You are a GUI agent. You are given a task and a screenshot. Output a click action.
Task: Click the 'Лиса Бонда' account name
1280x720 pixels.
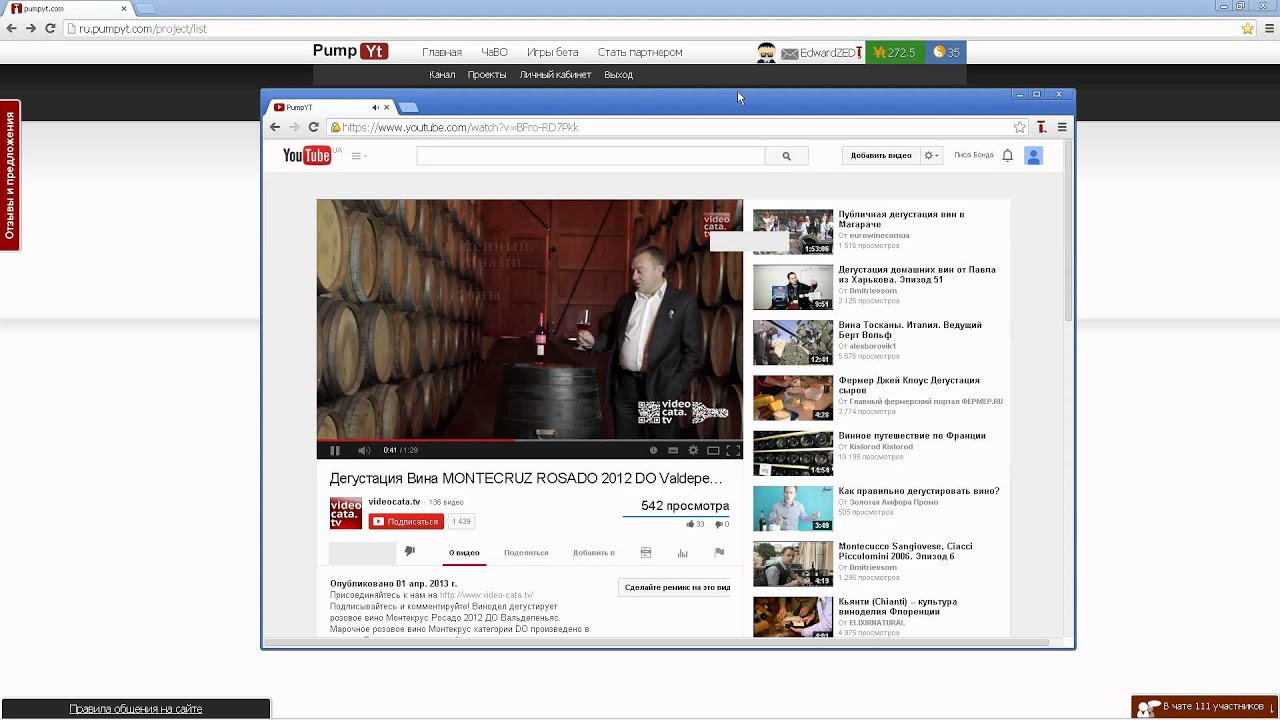(973, 155)
